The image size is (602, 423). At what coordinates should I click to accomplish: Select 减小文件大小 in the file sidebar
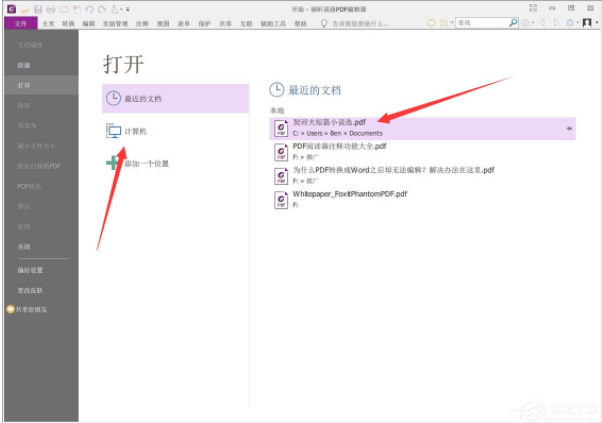pos(36,146)
